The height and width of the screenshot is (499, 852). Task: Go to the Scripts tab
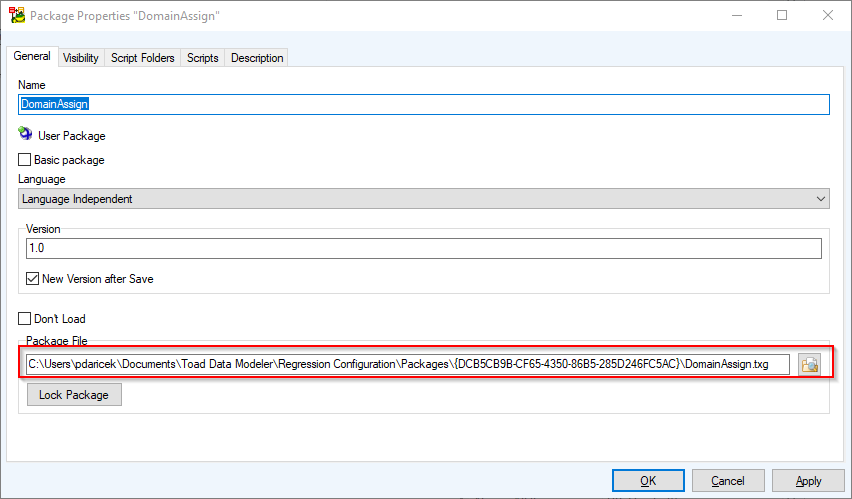203,58
